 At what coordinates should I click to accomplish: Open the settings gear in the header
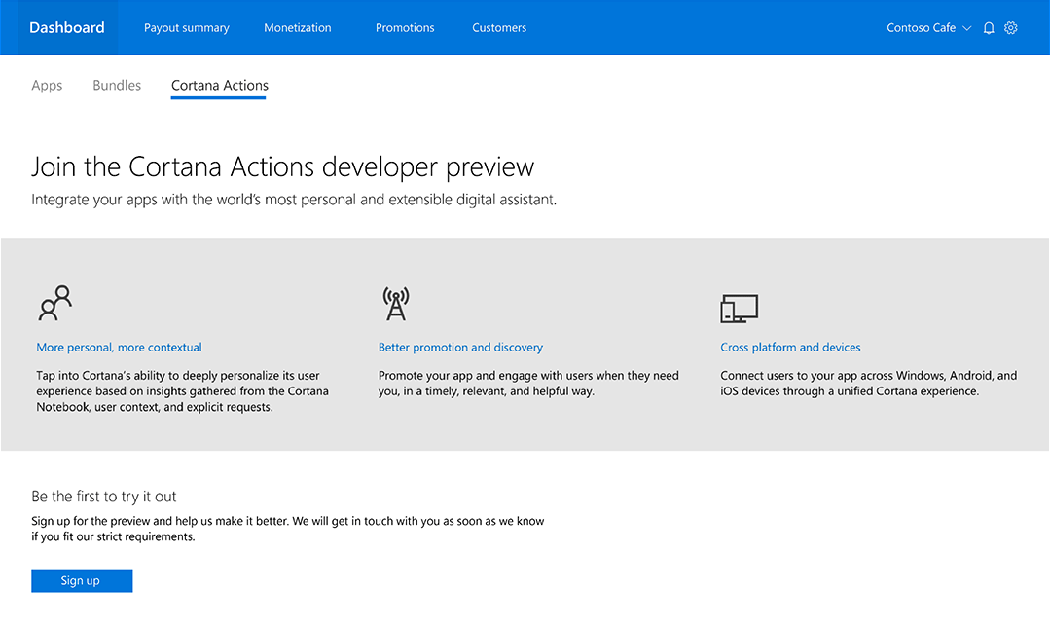1011,28
